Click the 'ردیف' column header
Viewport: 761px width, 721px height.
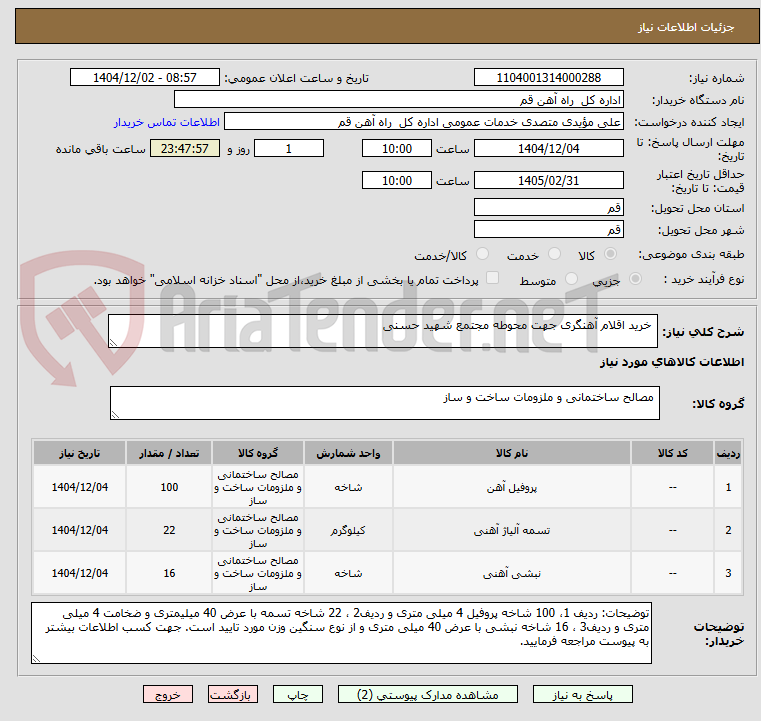(728, 453)
